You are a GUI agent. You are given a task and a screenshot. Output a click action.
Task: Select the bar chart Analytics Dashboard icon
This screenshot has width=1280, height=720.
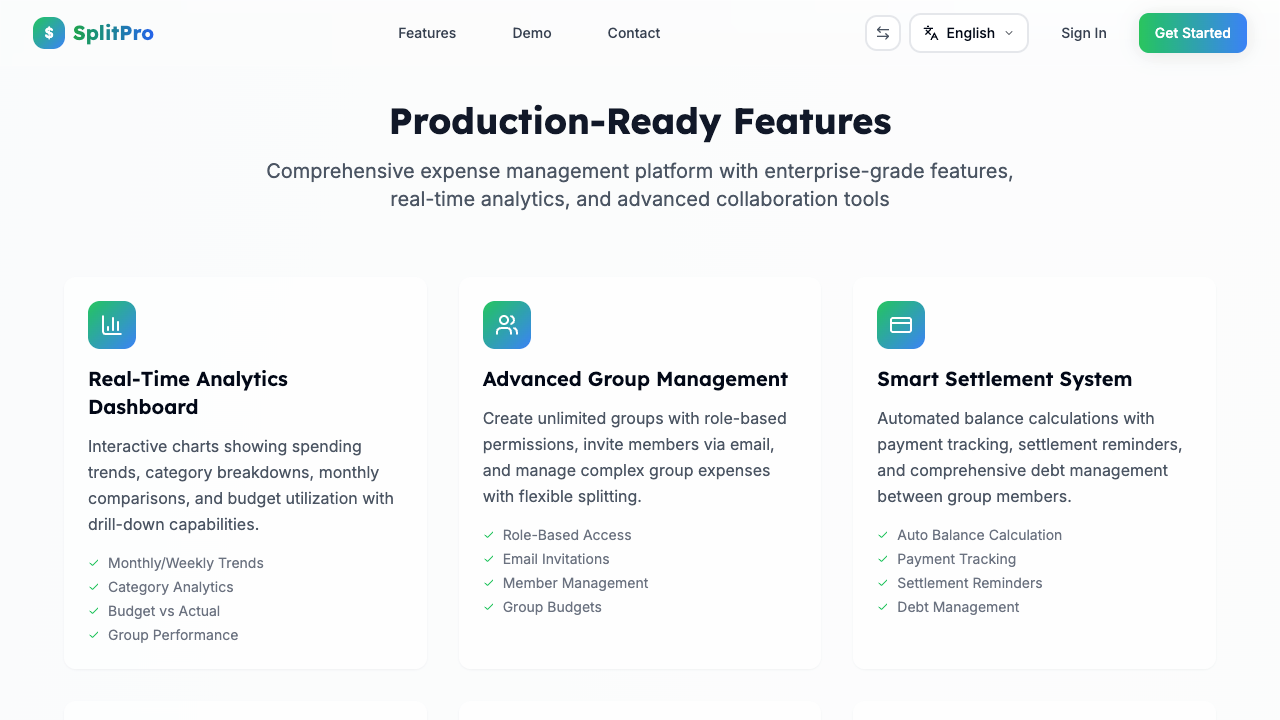click(x=111, y=325)
